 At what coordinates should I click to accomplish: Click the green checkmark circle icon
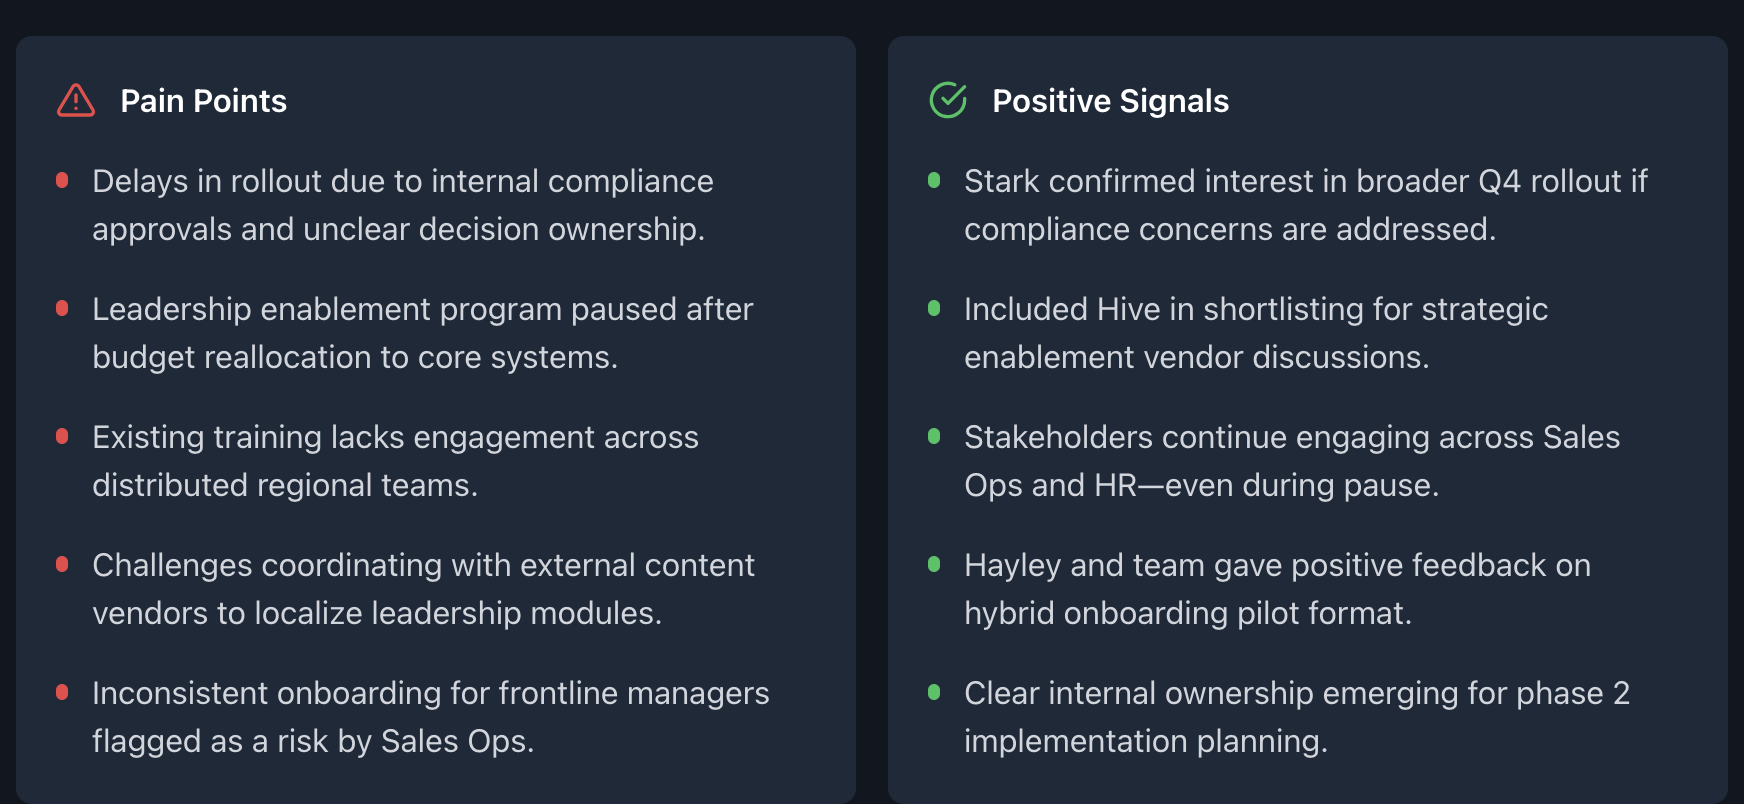[948, 100]
